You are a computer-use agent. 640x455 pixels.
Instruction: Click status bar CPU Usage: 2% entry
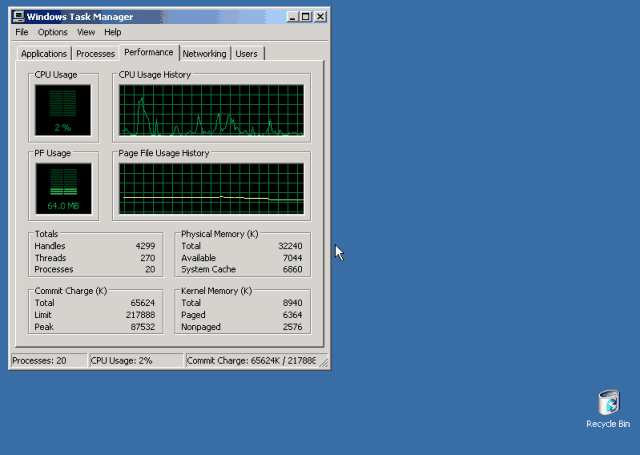tap(136, 361)
